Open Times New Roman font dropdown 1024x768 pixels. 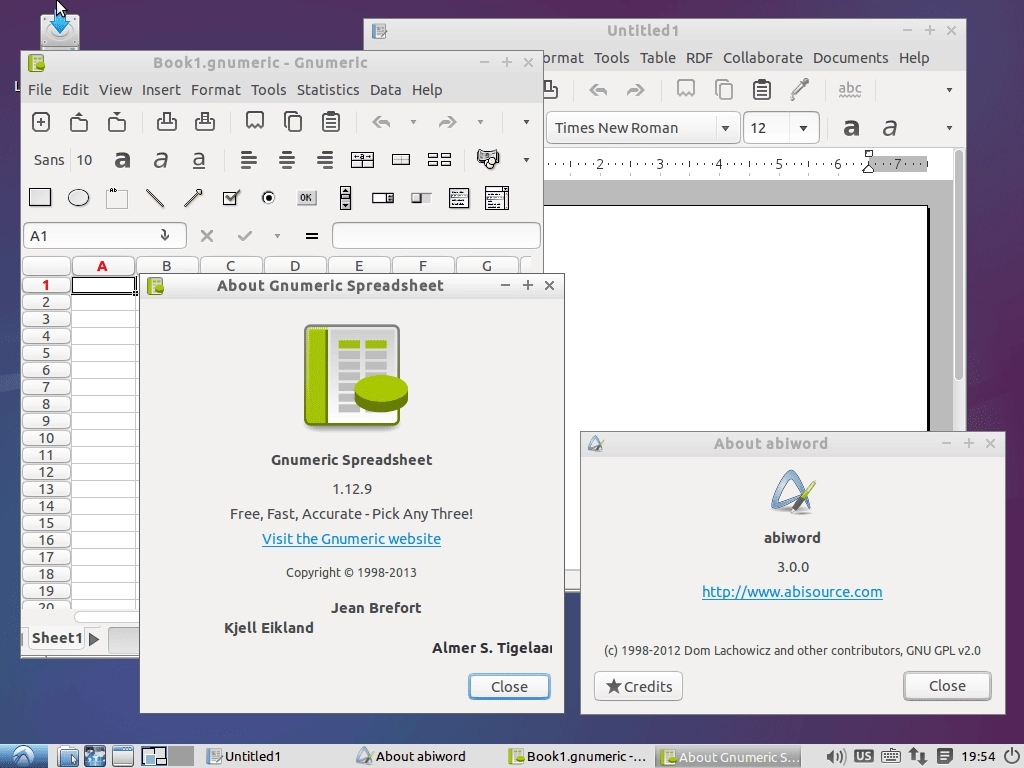click(725, 128)
